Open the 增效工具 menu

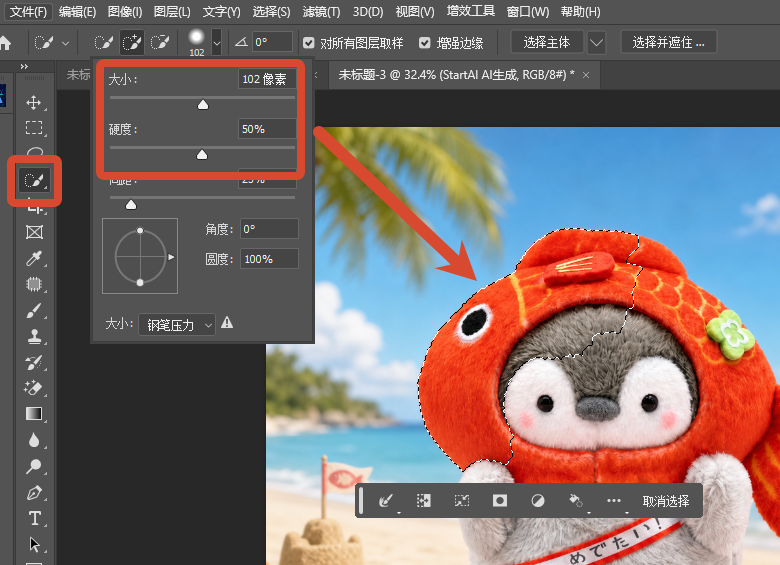click(x=471, y=11)
